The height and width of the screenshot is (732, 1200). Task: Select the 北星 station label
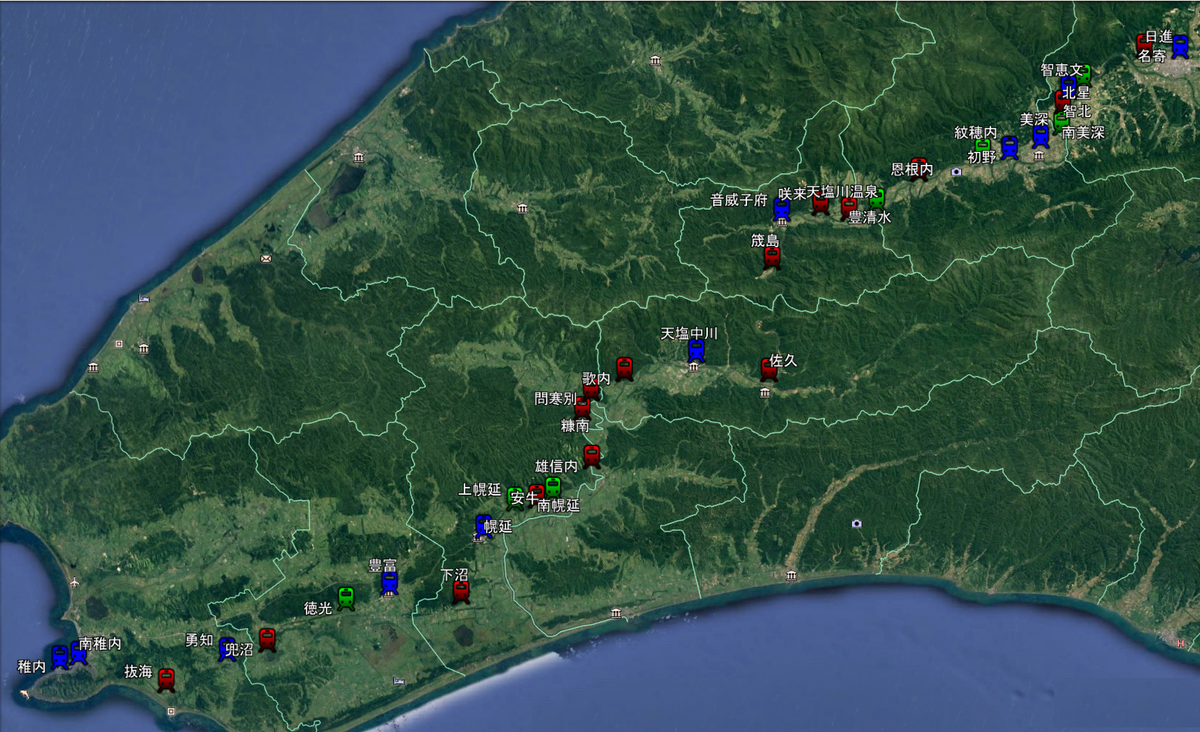(1076, 93)
